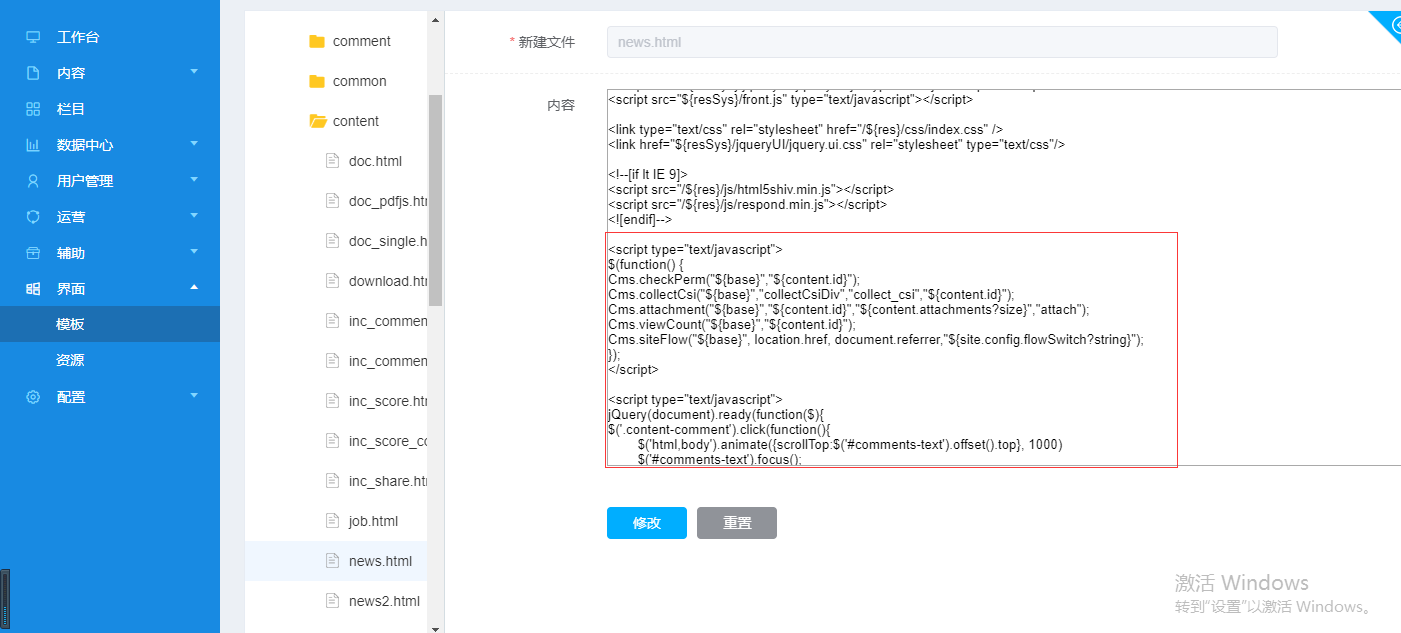Image resolution: width=1401 pixels, height=633 pixels.
Task: Click file icon beside doc.html
Action: click(333, 161)
